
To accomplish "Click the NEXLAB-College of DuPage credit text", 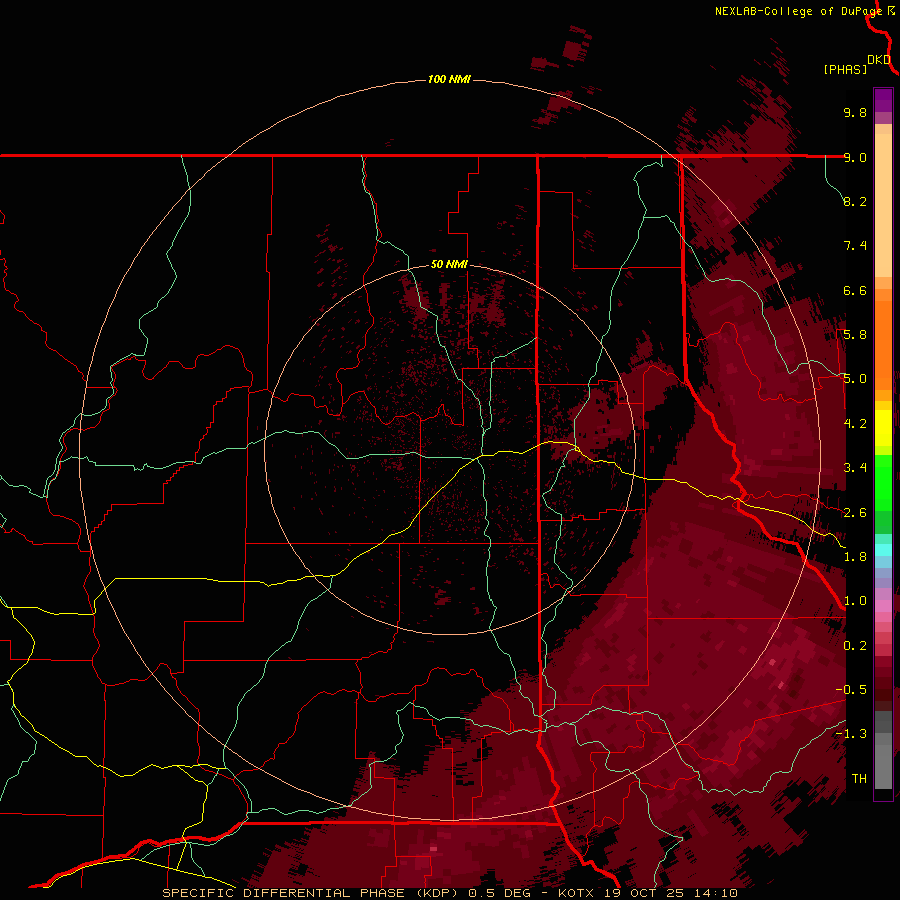I will [798, 11].
